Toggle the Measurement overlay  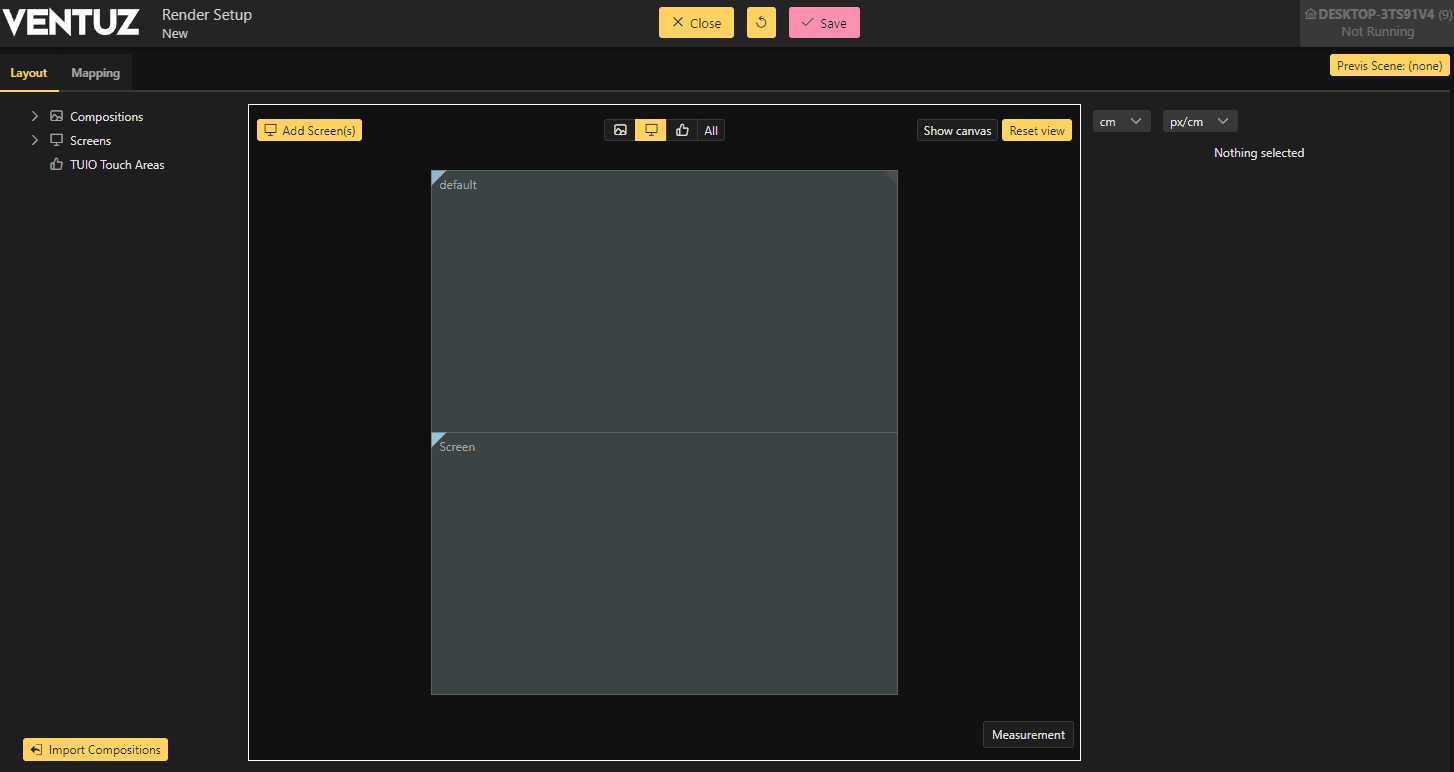[1028, 735]
